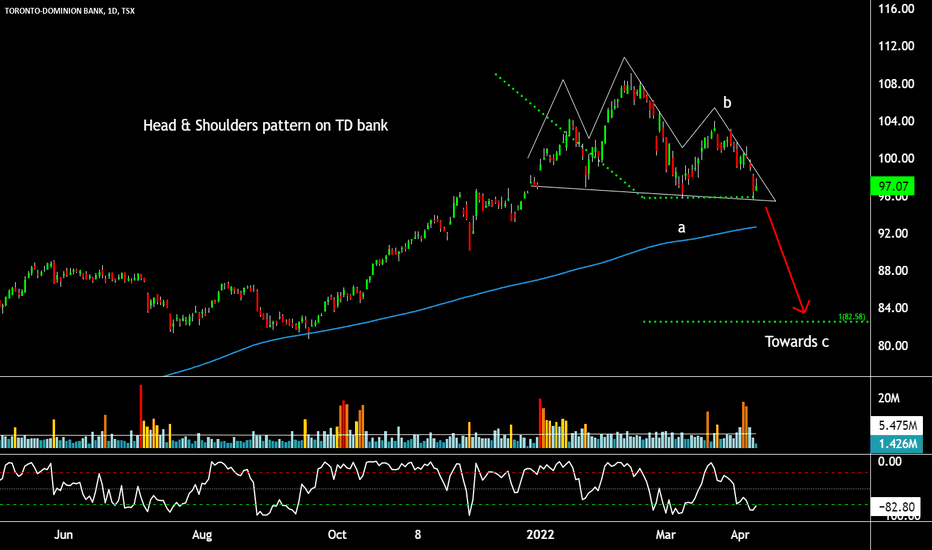Click the Mar label on time axis
This screenshot has width=932, height=550.
click(x=665, y=535)
